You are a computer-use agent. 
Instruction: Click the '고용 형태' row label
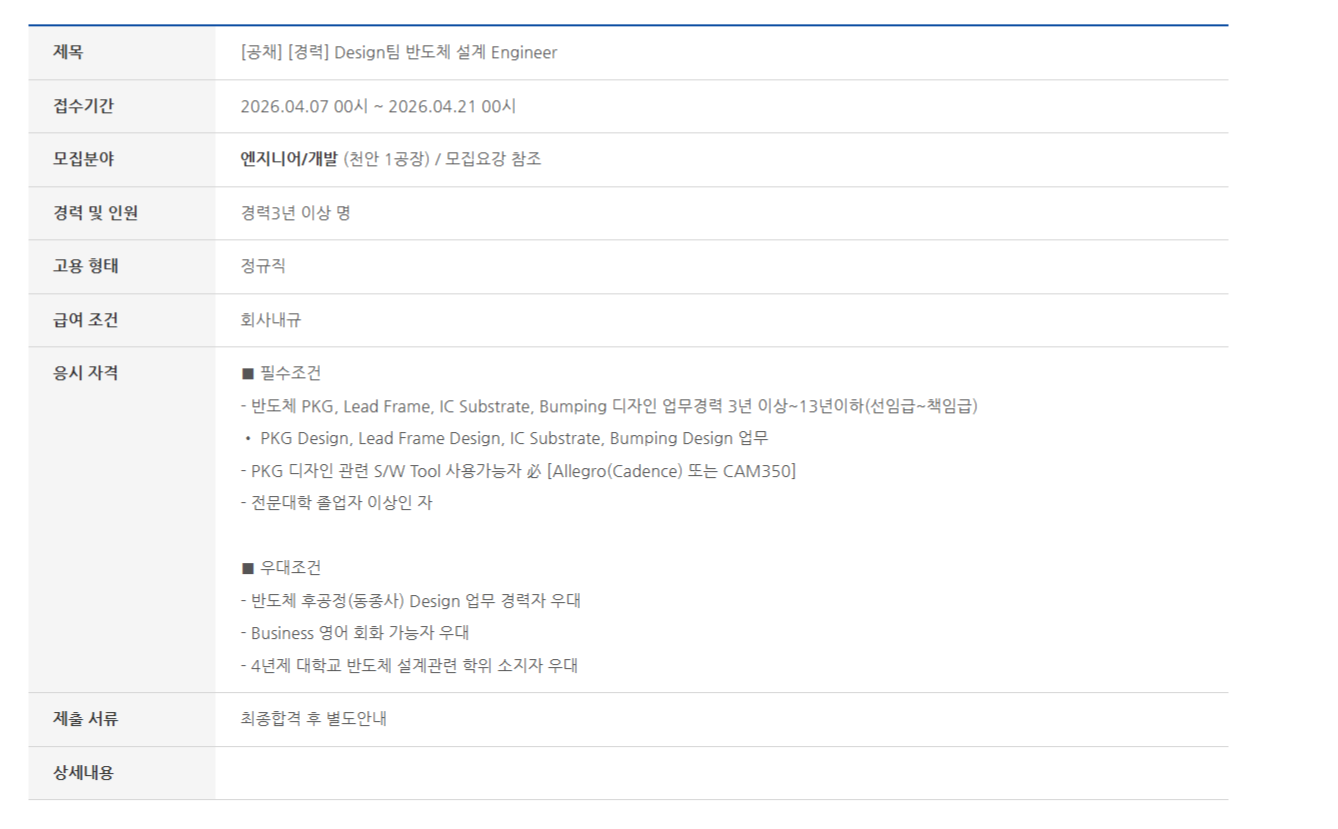[x=85, y=266]
